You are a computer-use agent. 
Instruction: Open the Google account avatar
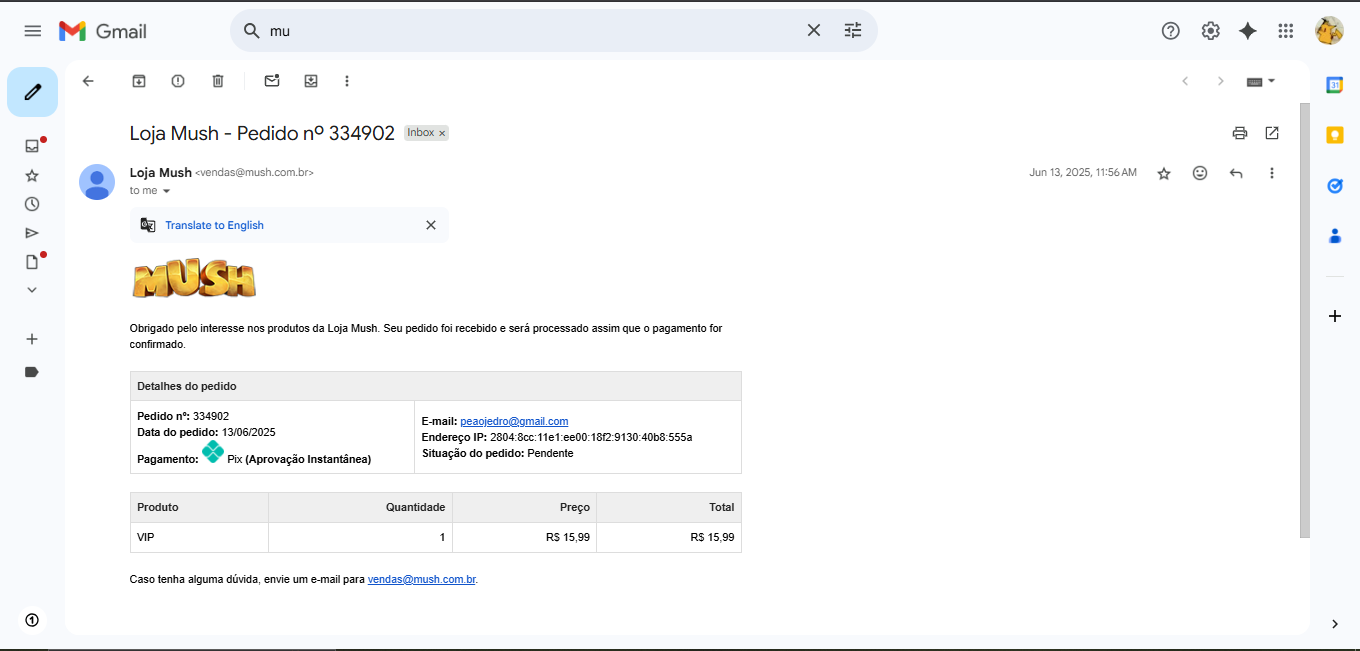1329,31
